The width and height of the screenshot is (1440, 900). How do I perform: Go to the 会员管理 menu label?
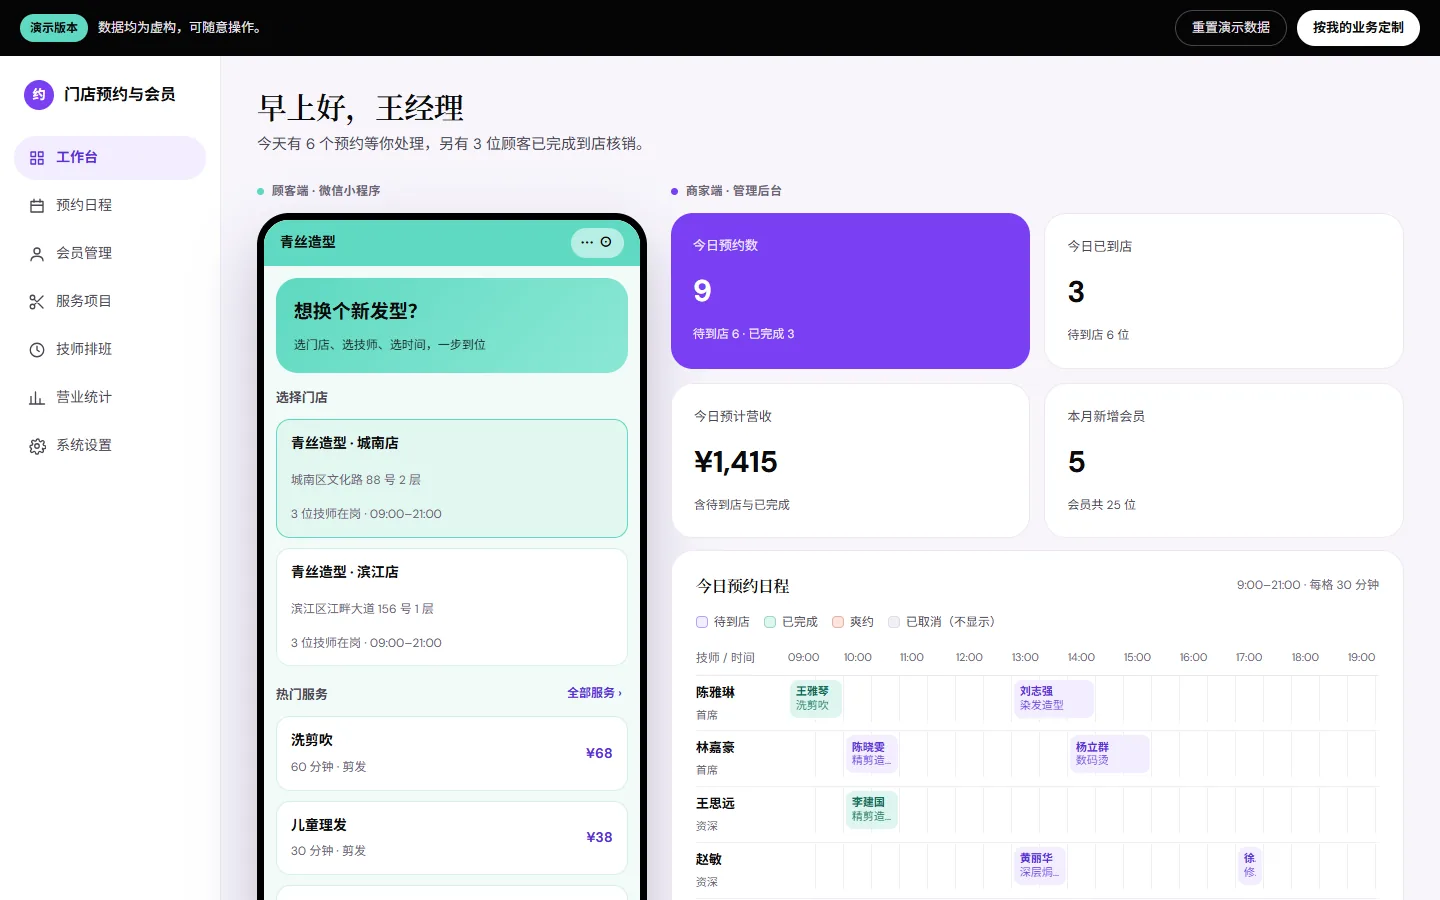pyautogui.click(x=84, y=253)
